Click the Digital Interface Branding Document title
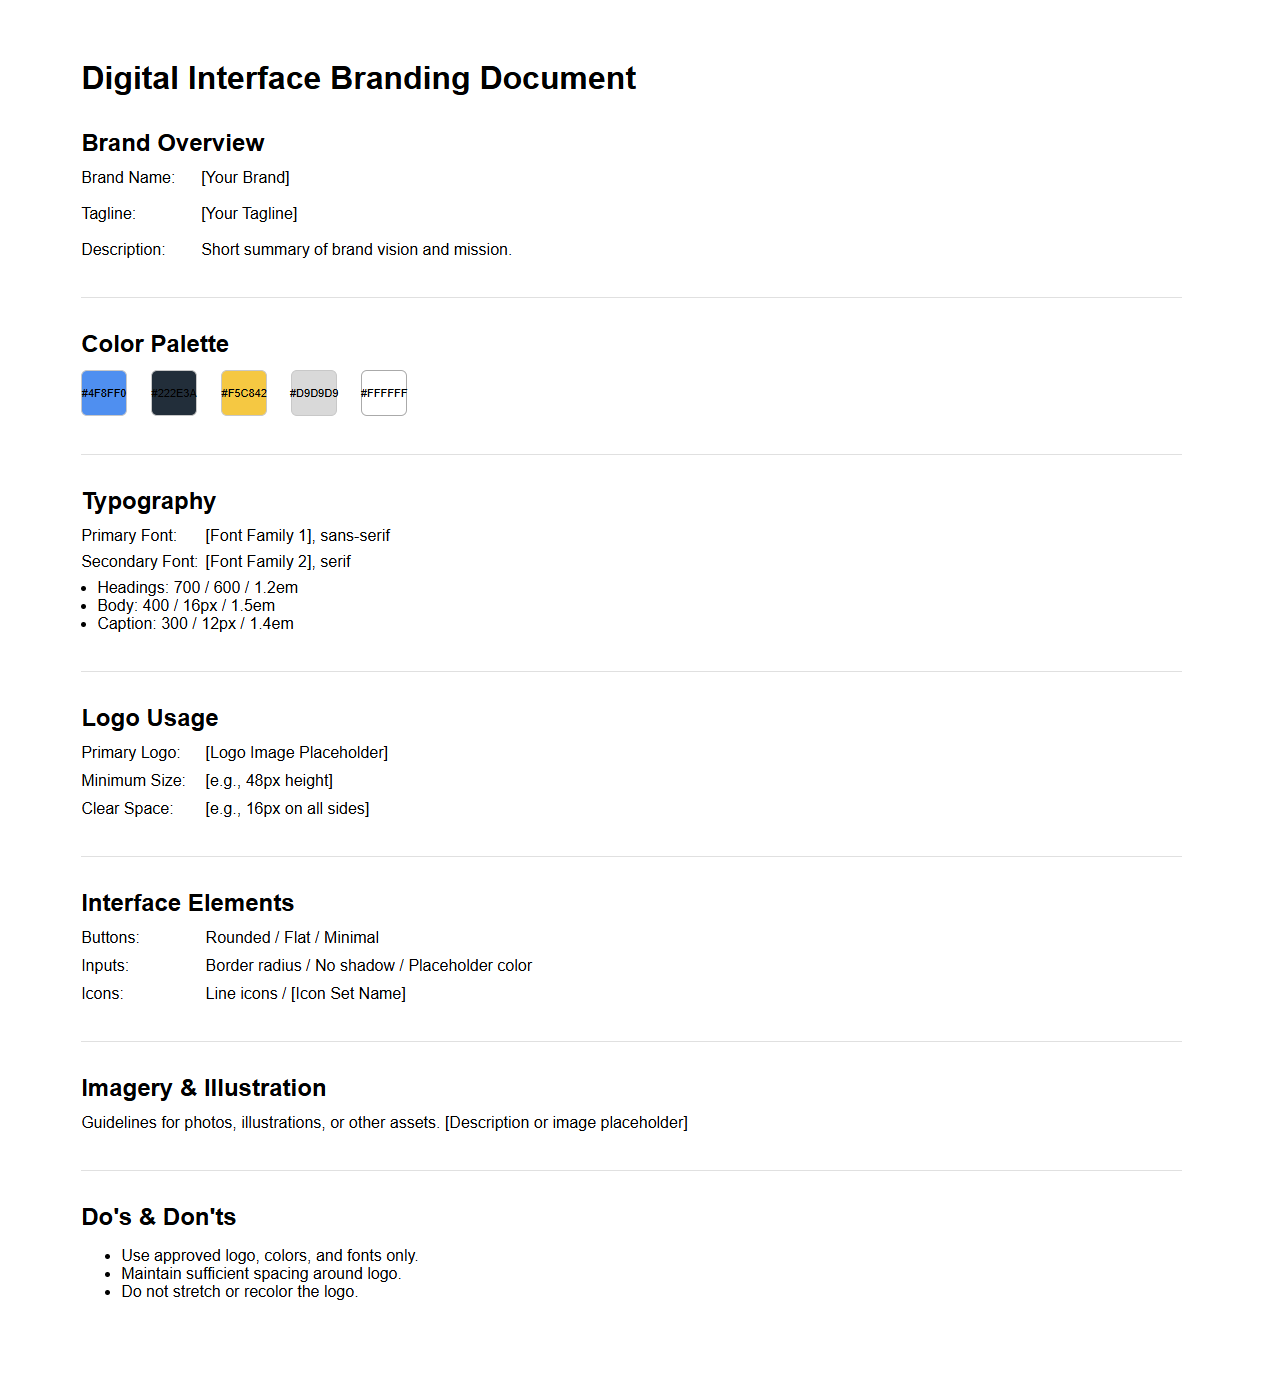Screen dimensions: 1263x1379 tap(358, 78)
